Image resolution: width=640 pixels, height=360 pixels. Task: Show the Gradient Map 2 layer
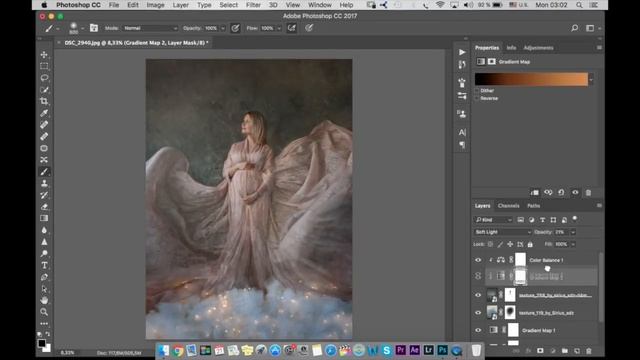pos(478,276)
